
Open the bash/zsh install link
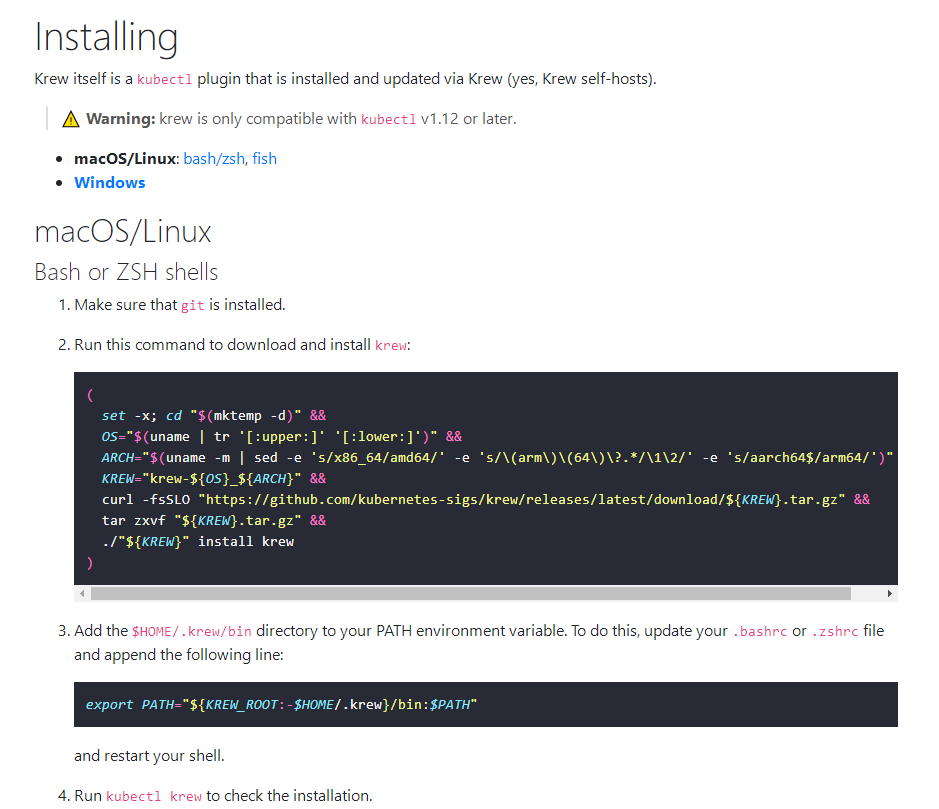tap(214, 159)
